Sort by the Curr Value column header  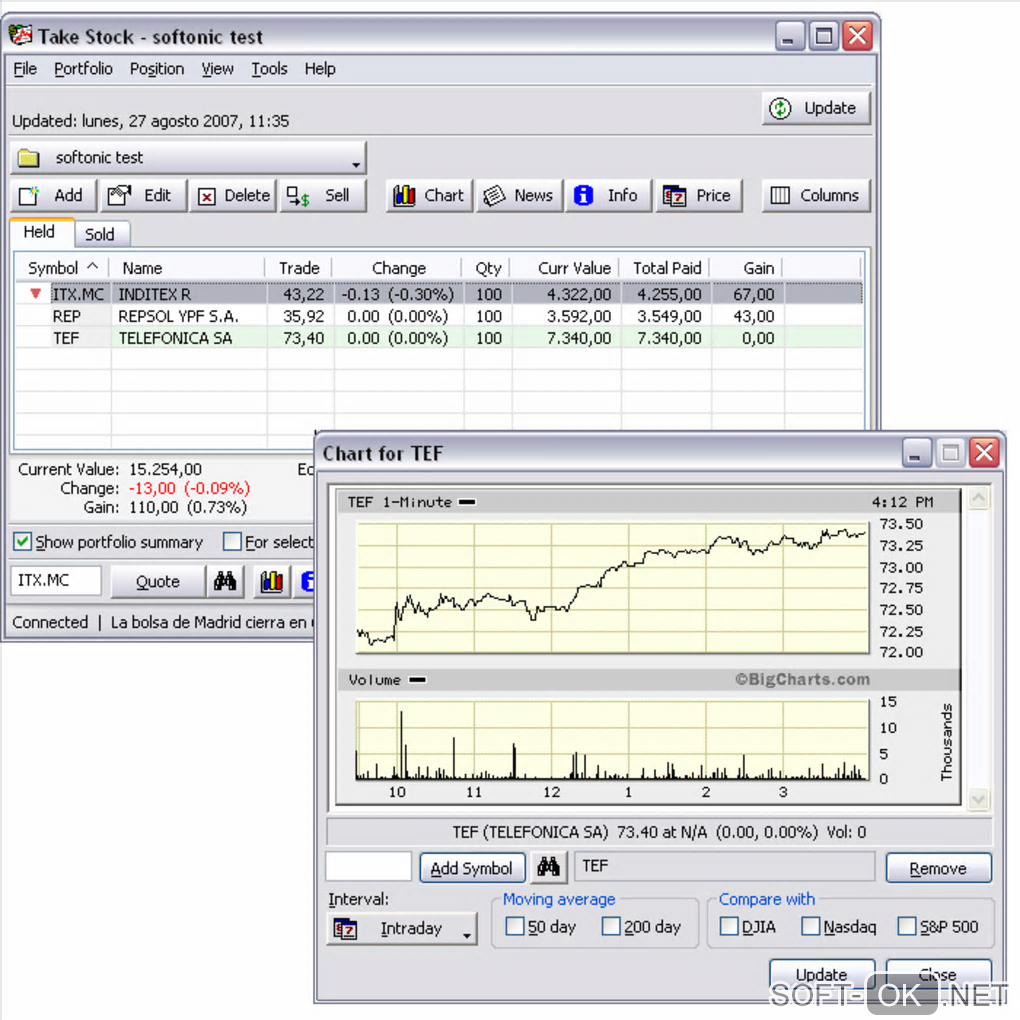coord(565,268)
